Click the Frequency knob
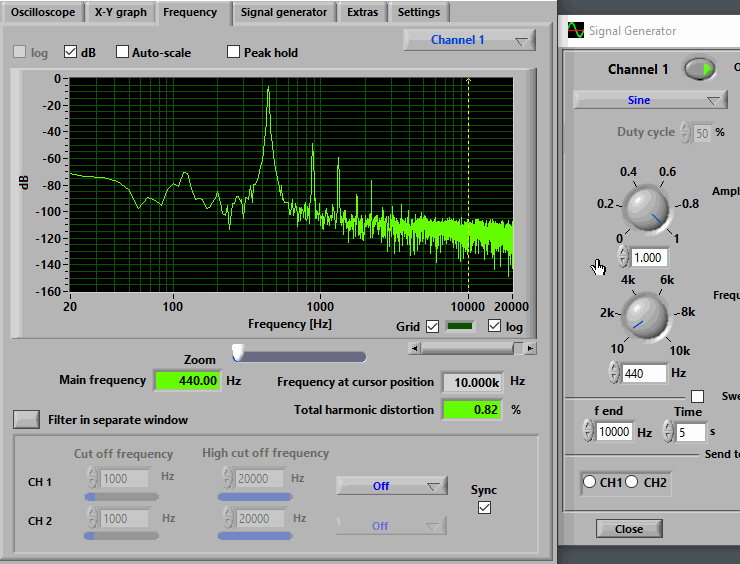This screenshot has height=564, width=740. pyautogui.click(x=645, y=315)
